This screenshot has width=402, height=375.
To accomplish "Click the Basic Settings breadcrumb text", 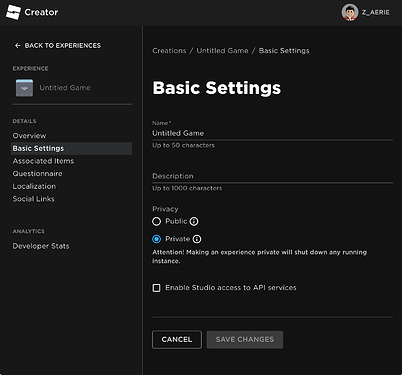I will tap(284, 51).
